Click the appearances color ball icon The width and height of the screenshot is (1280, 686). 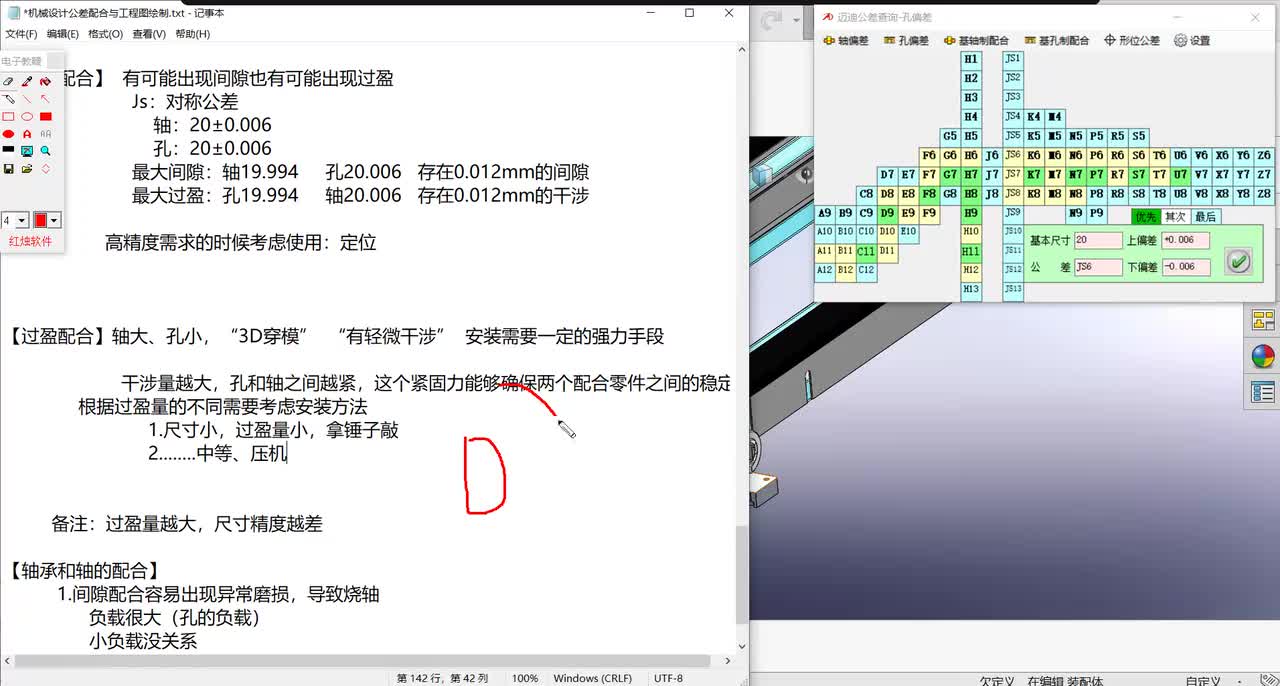click(1263, 357)
